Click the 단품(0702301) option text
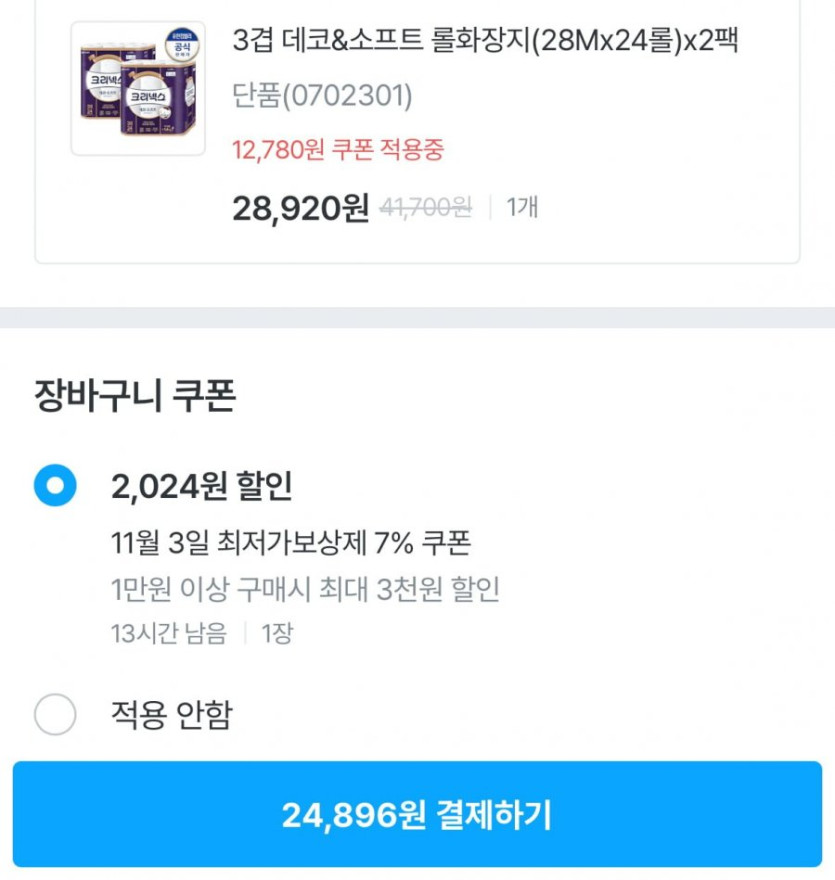 pyautogui.click(x=322, y=96)
